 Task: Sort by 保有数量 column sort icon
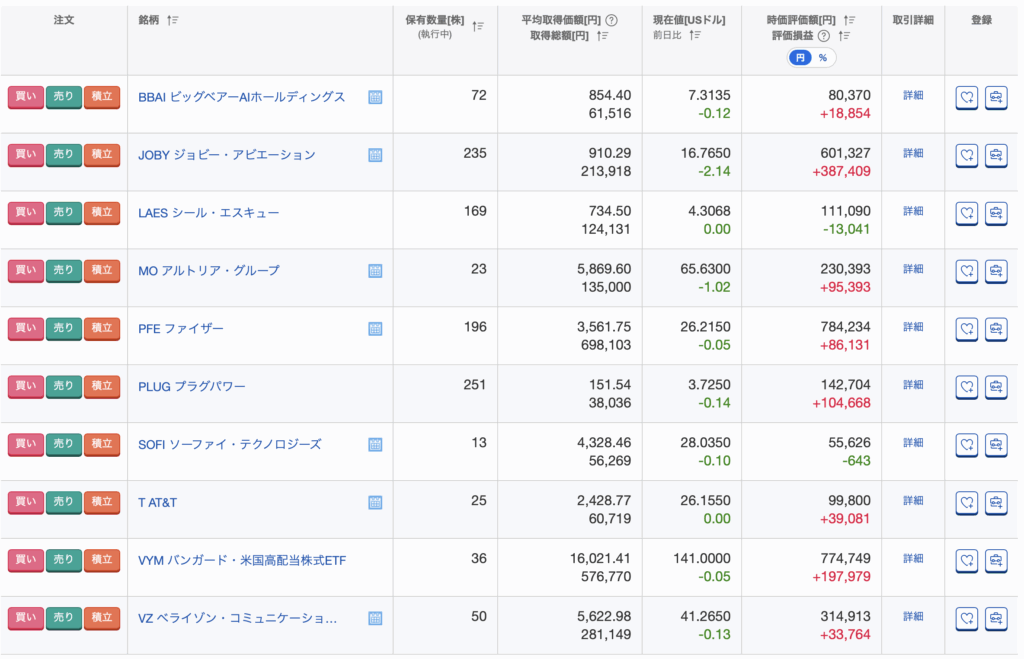pyautogui.click(x=478, y=27)
